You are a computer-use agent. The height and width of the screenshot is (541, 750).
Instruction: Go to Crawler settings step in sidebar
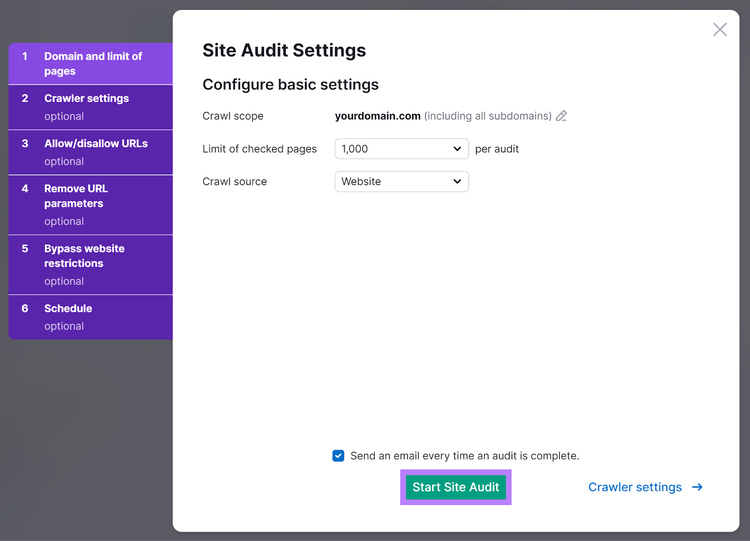point(90,107)
